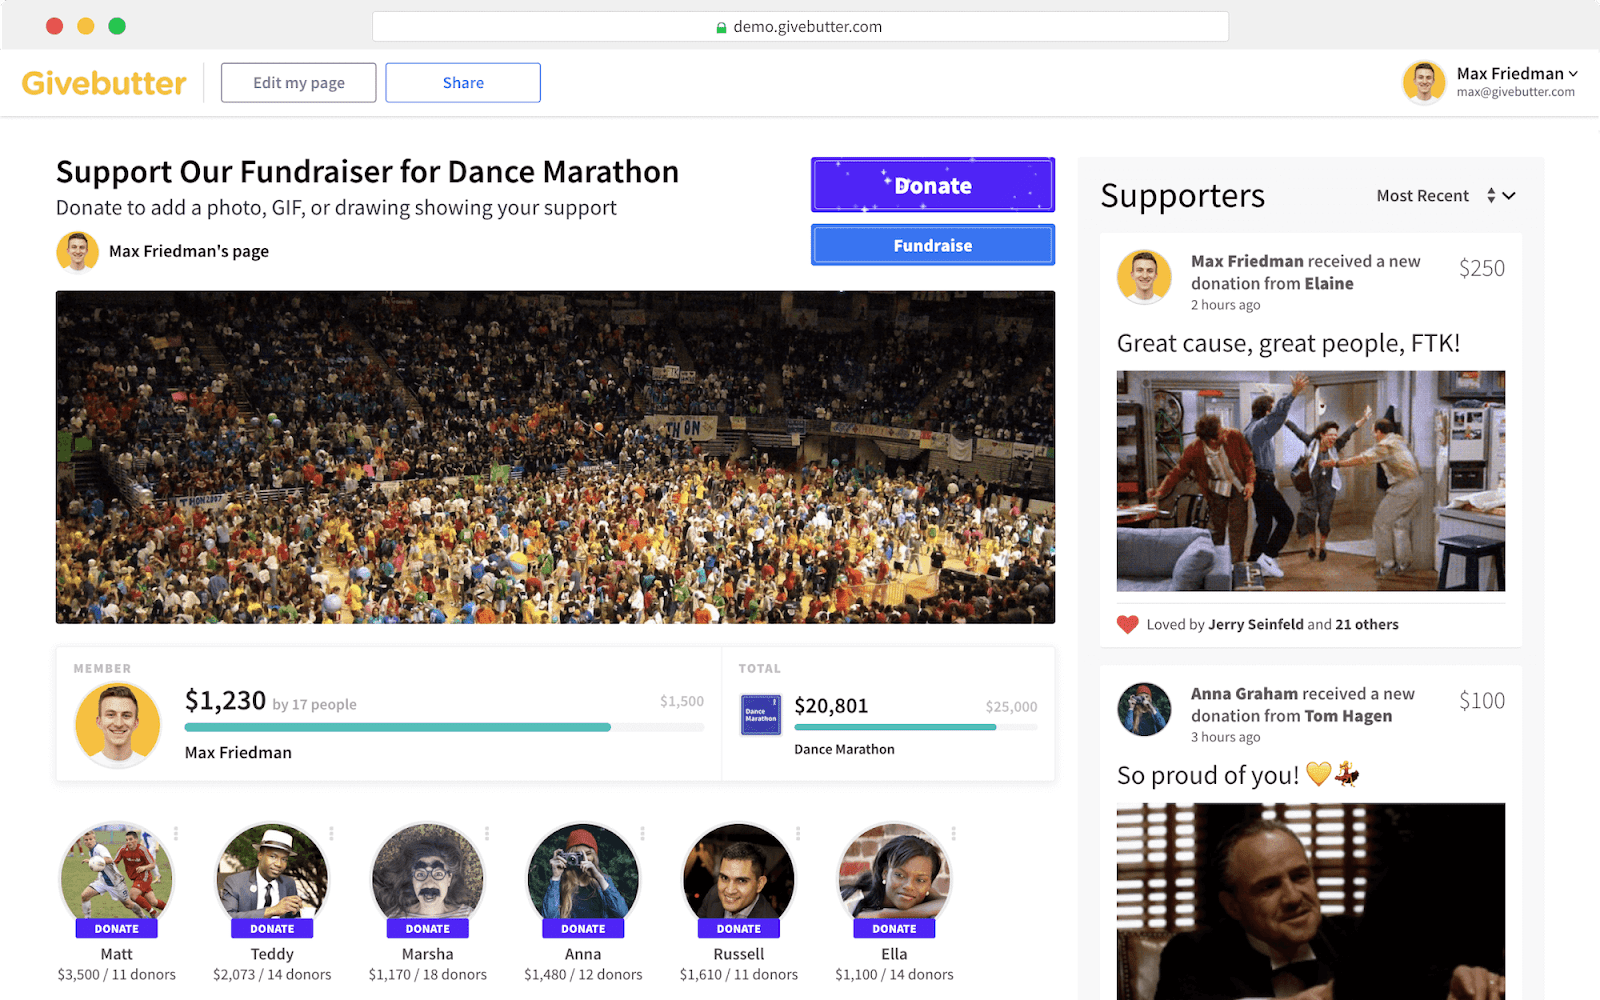The height and width of the screenshot is (1000, 1600).
Task: Open Ella's three-dot options menu
Action: (x=953, y=833)
